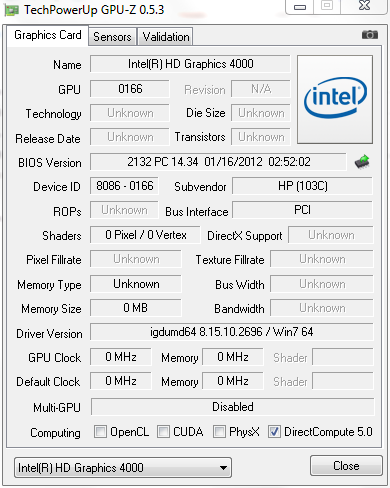The image size is (390, 488).
Task: Click the Memory Type Unknown field
Action: (136, 284)
